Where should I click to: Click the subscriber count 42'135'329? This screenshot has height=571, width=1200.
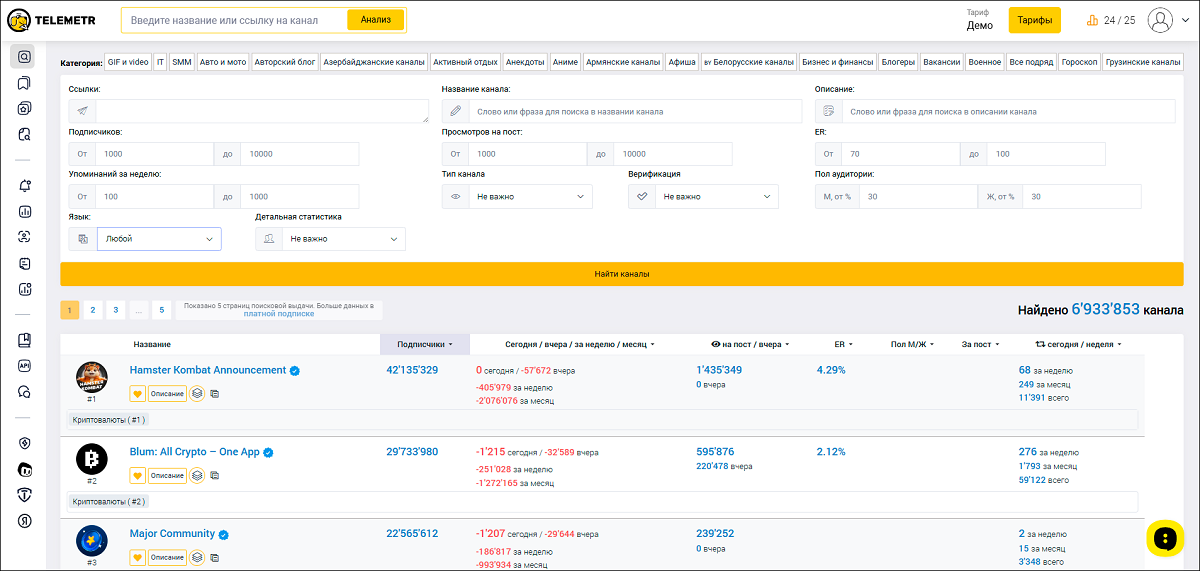click(x=412, y=370)
